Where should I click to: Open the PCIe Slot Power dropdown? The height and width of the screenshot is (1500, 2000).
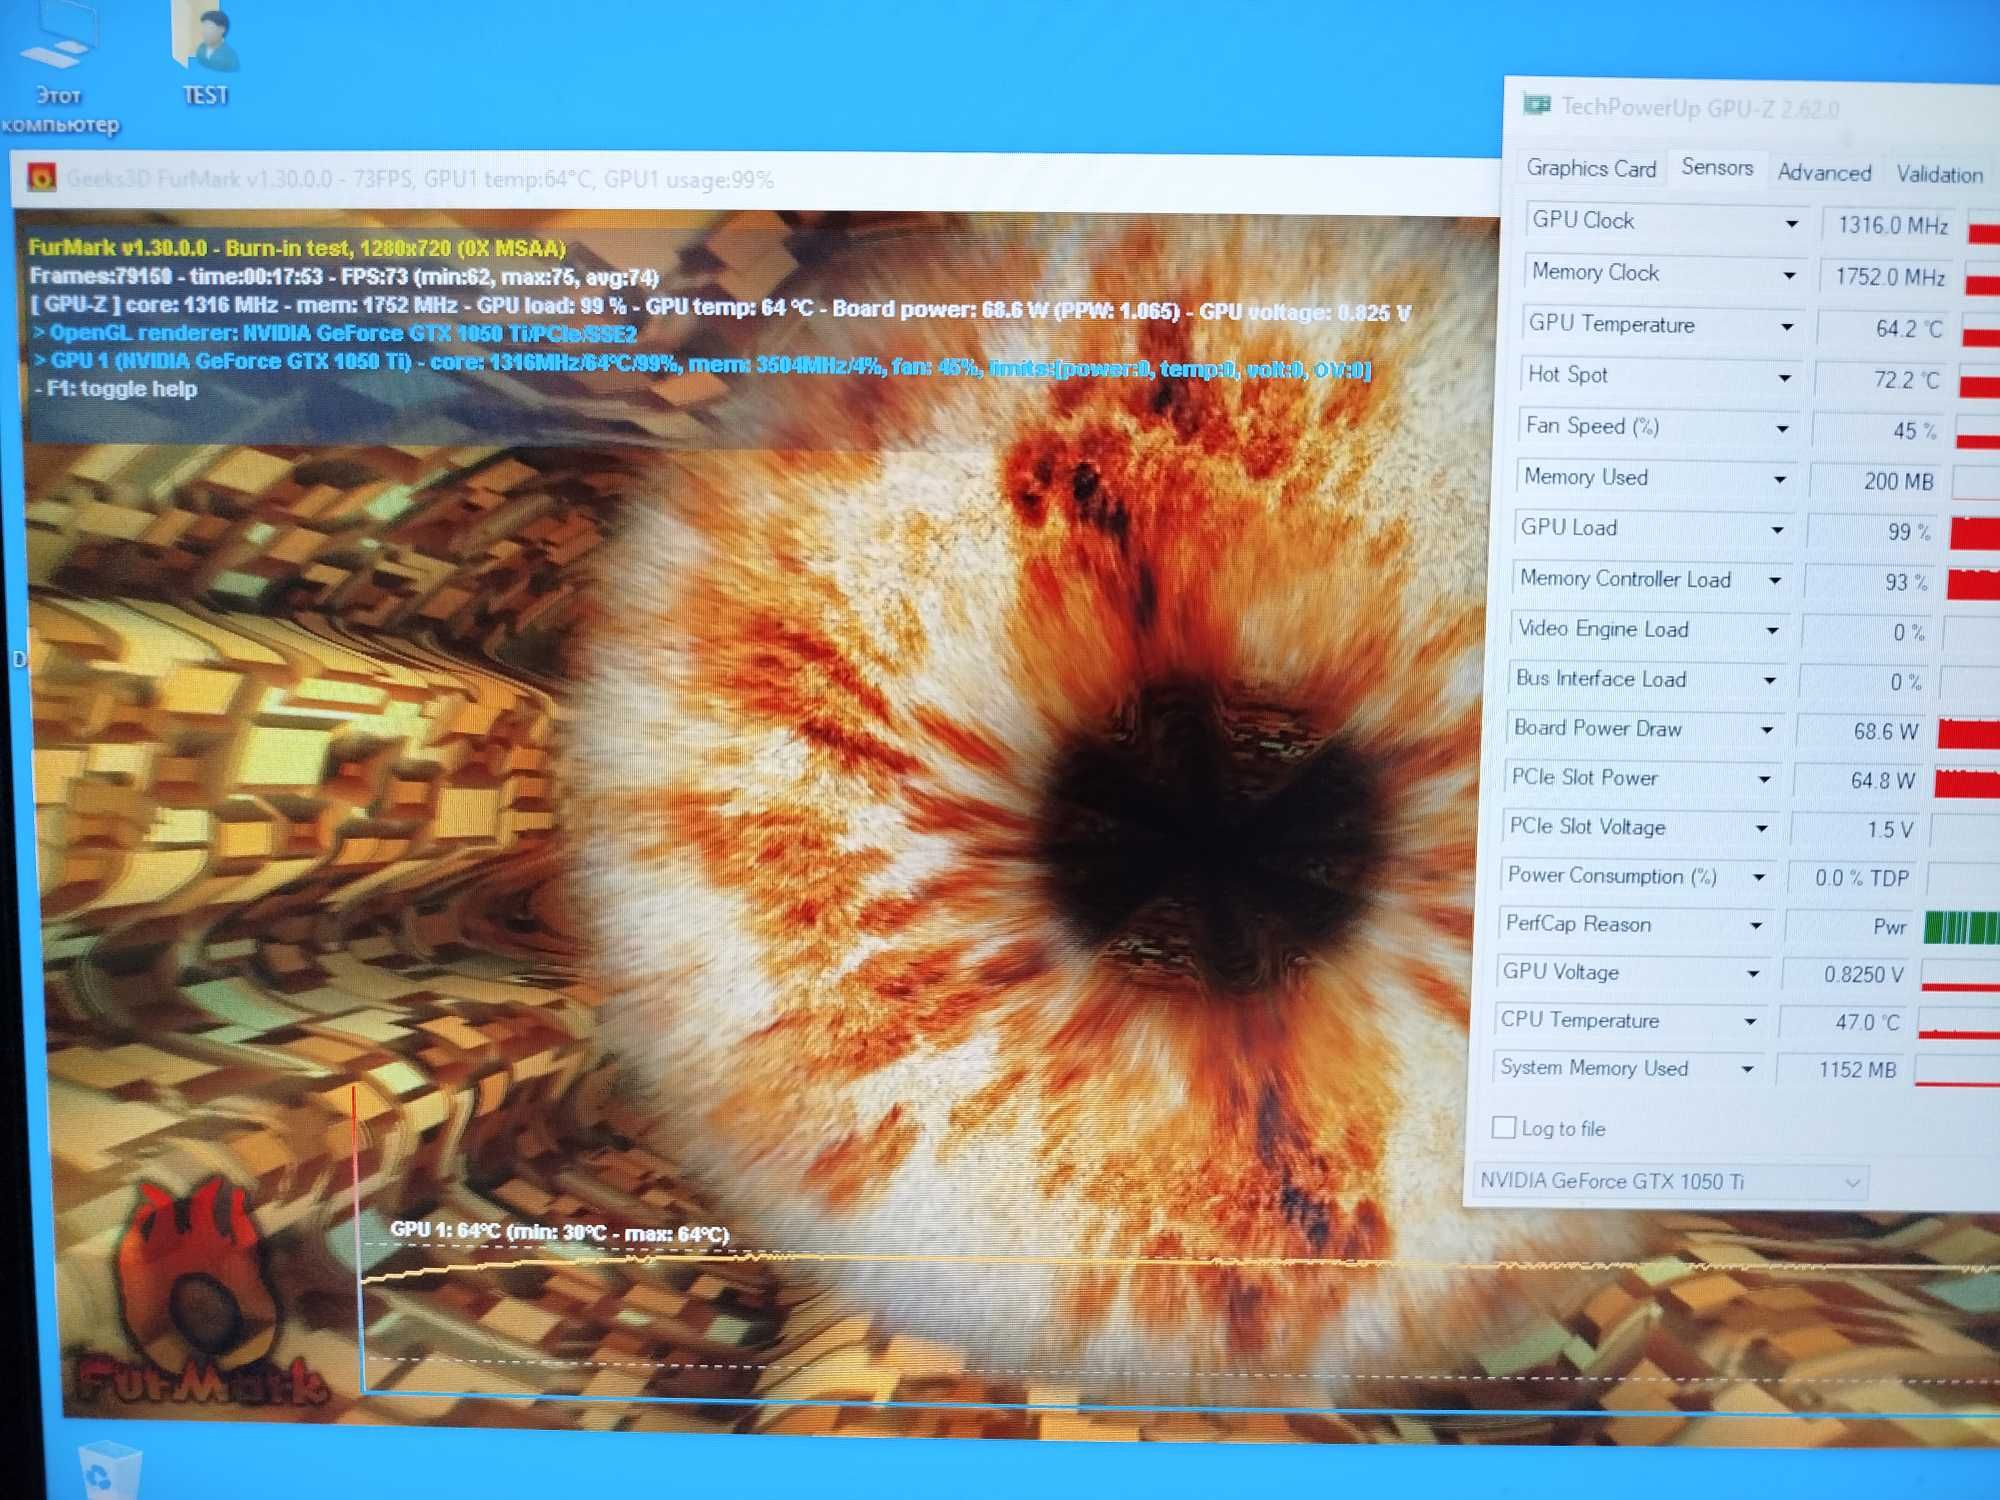tap(1764, 779)
